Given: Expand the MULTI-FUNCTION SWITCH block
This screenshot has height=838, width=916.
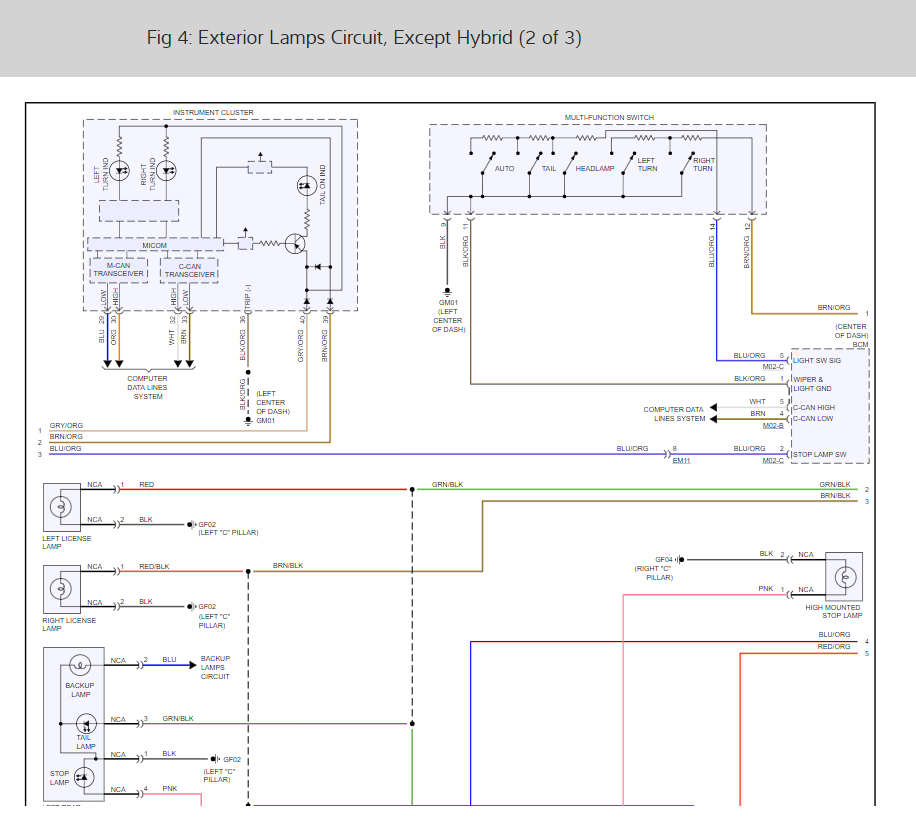Looking at the screenshot, I should 611,117.
